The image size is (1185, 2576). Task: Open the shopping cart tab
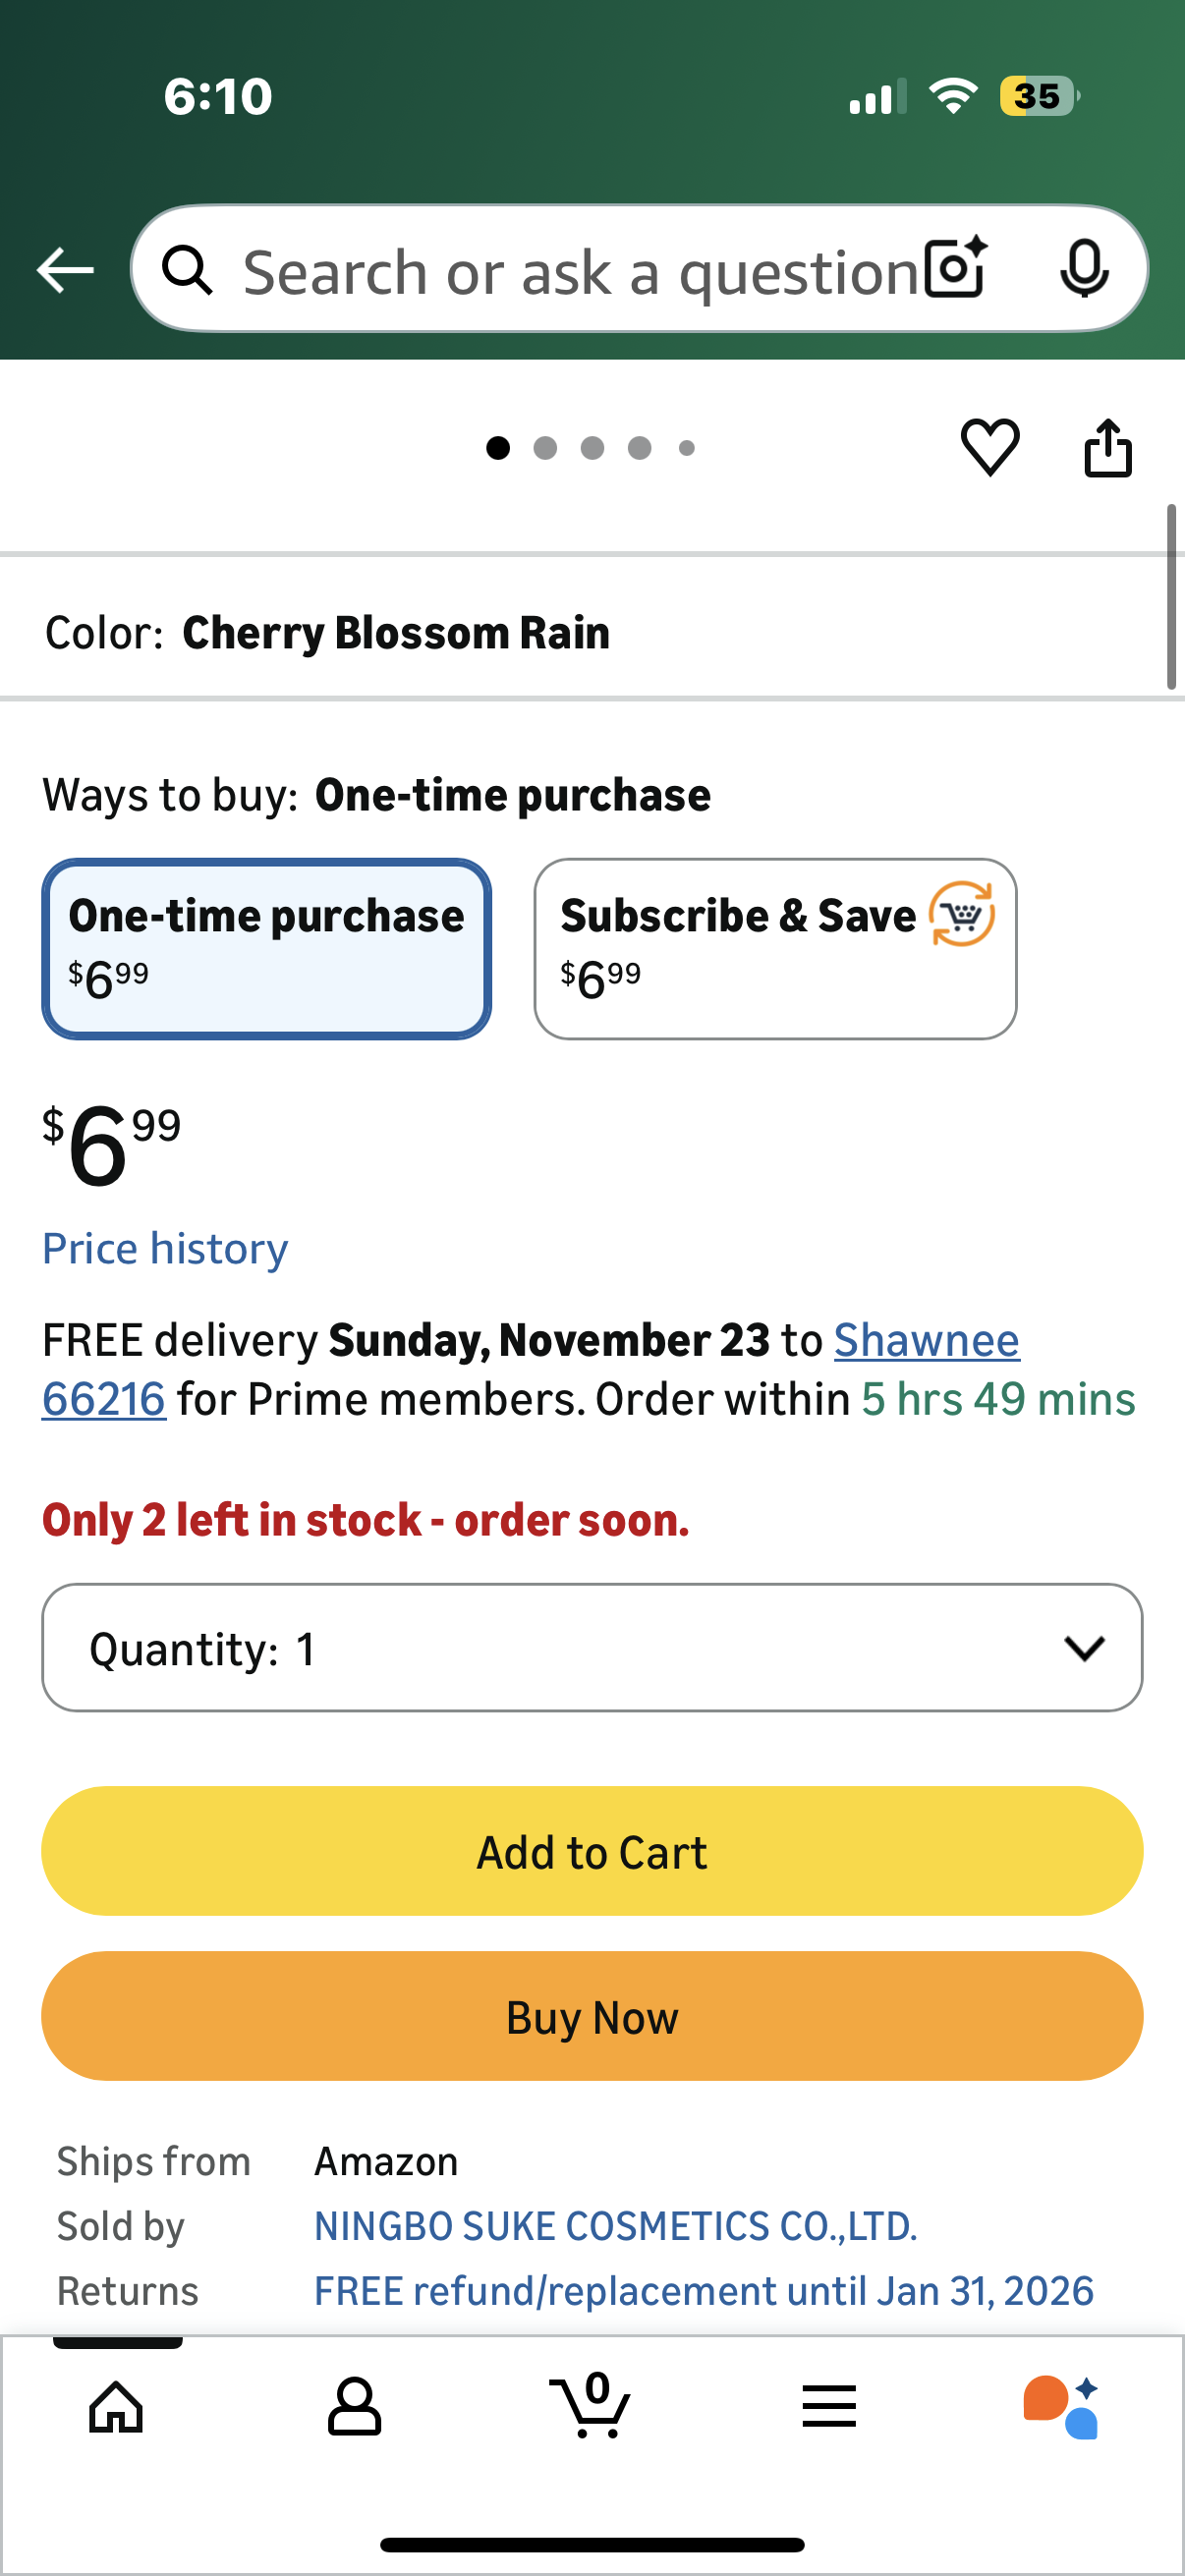click(x=591, y=2406)
